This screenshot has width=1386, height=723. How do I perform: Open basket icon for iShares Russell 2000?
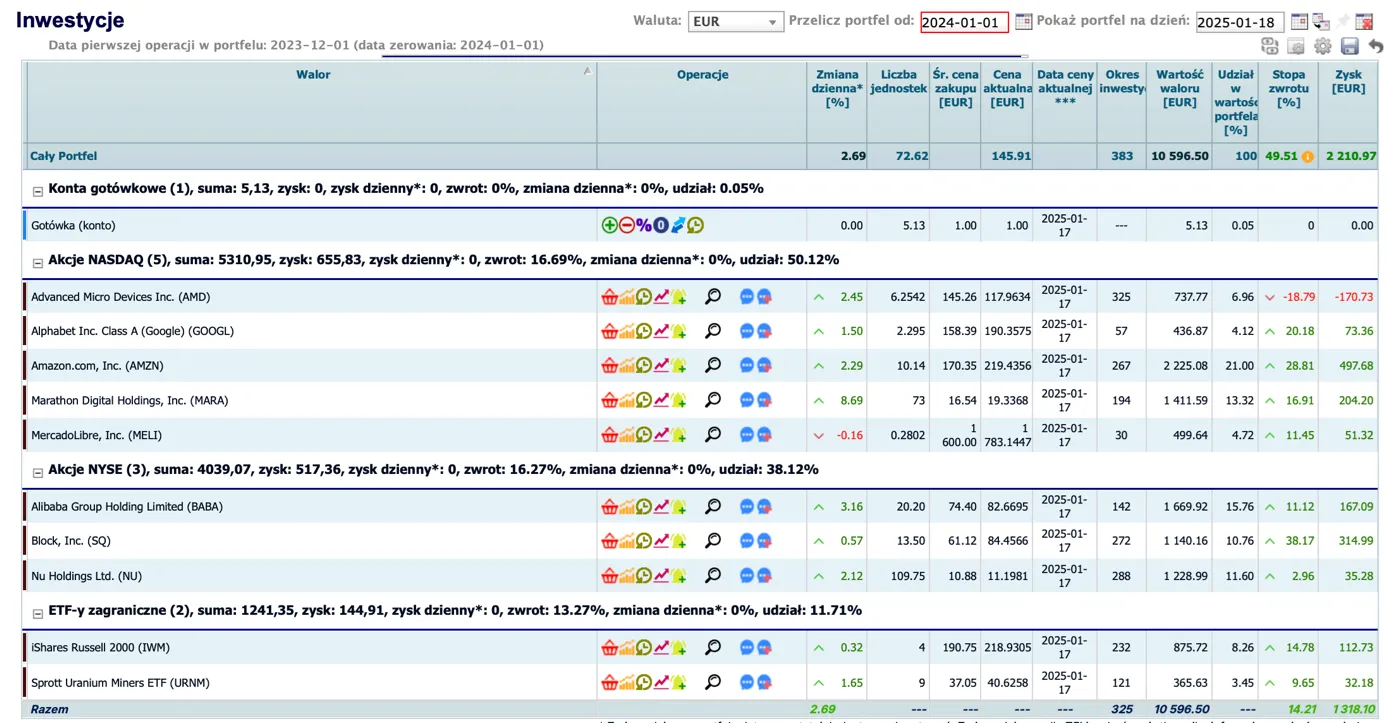tap(609, 648)
